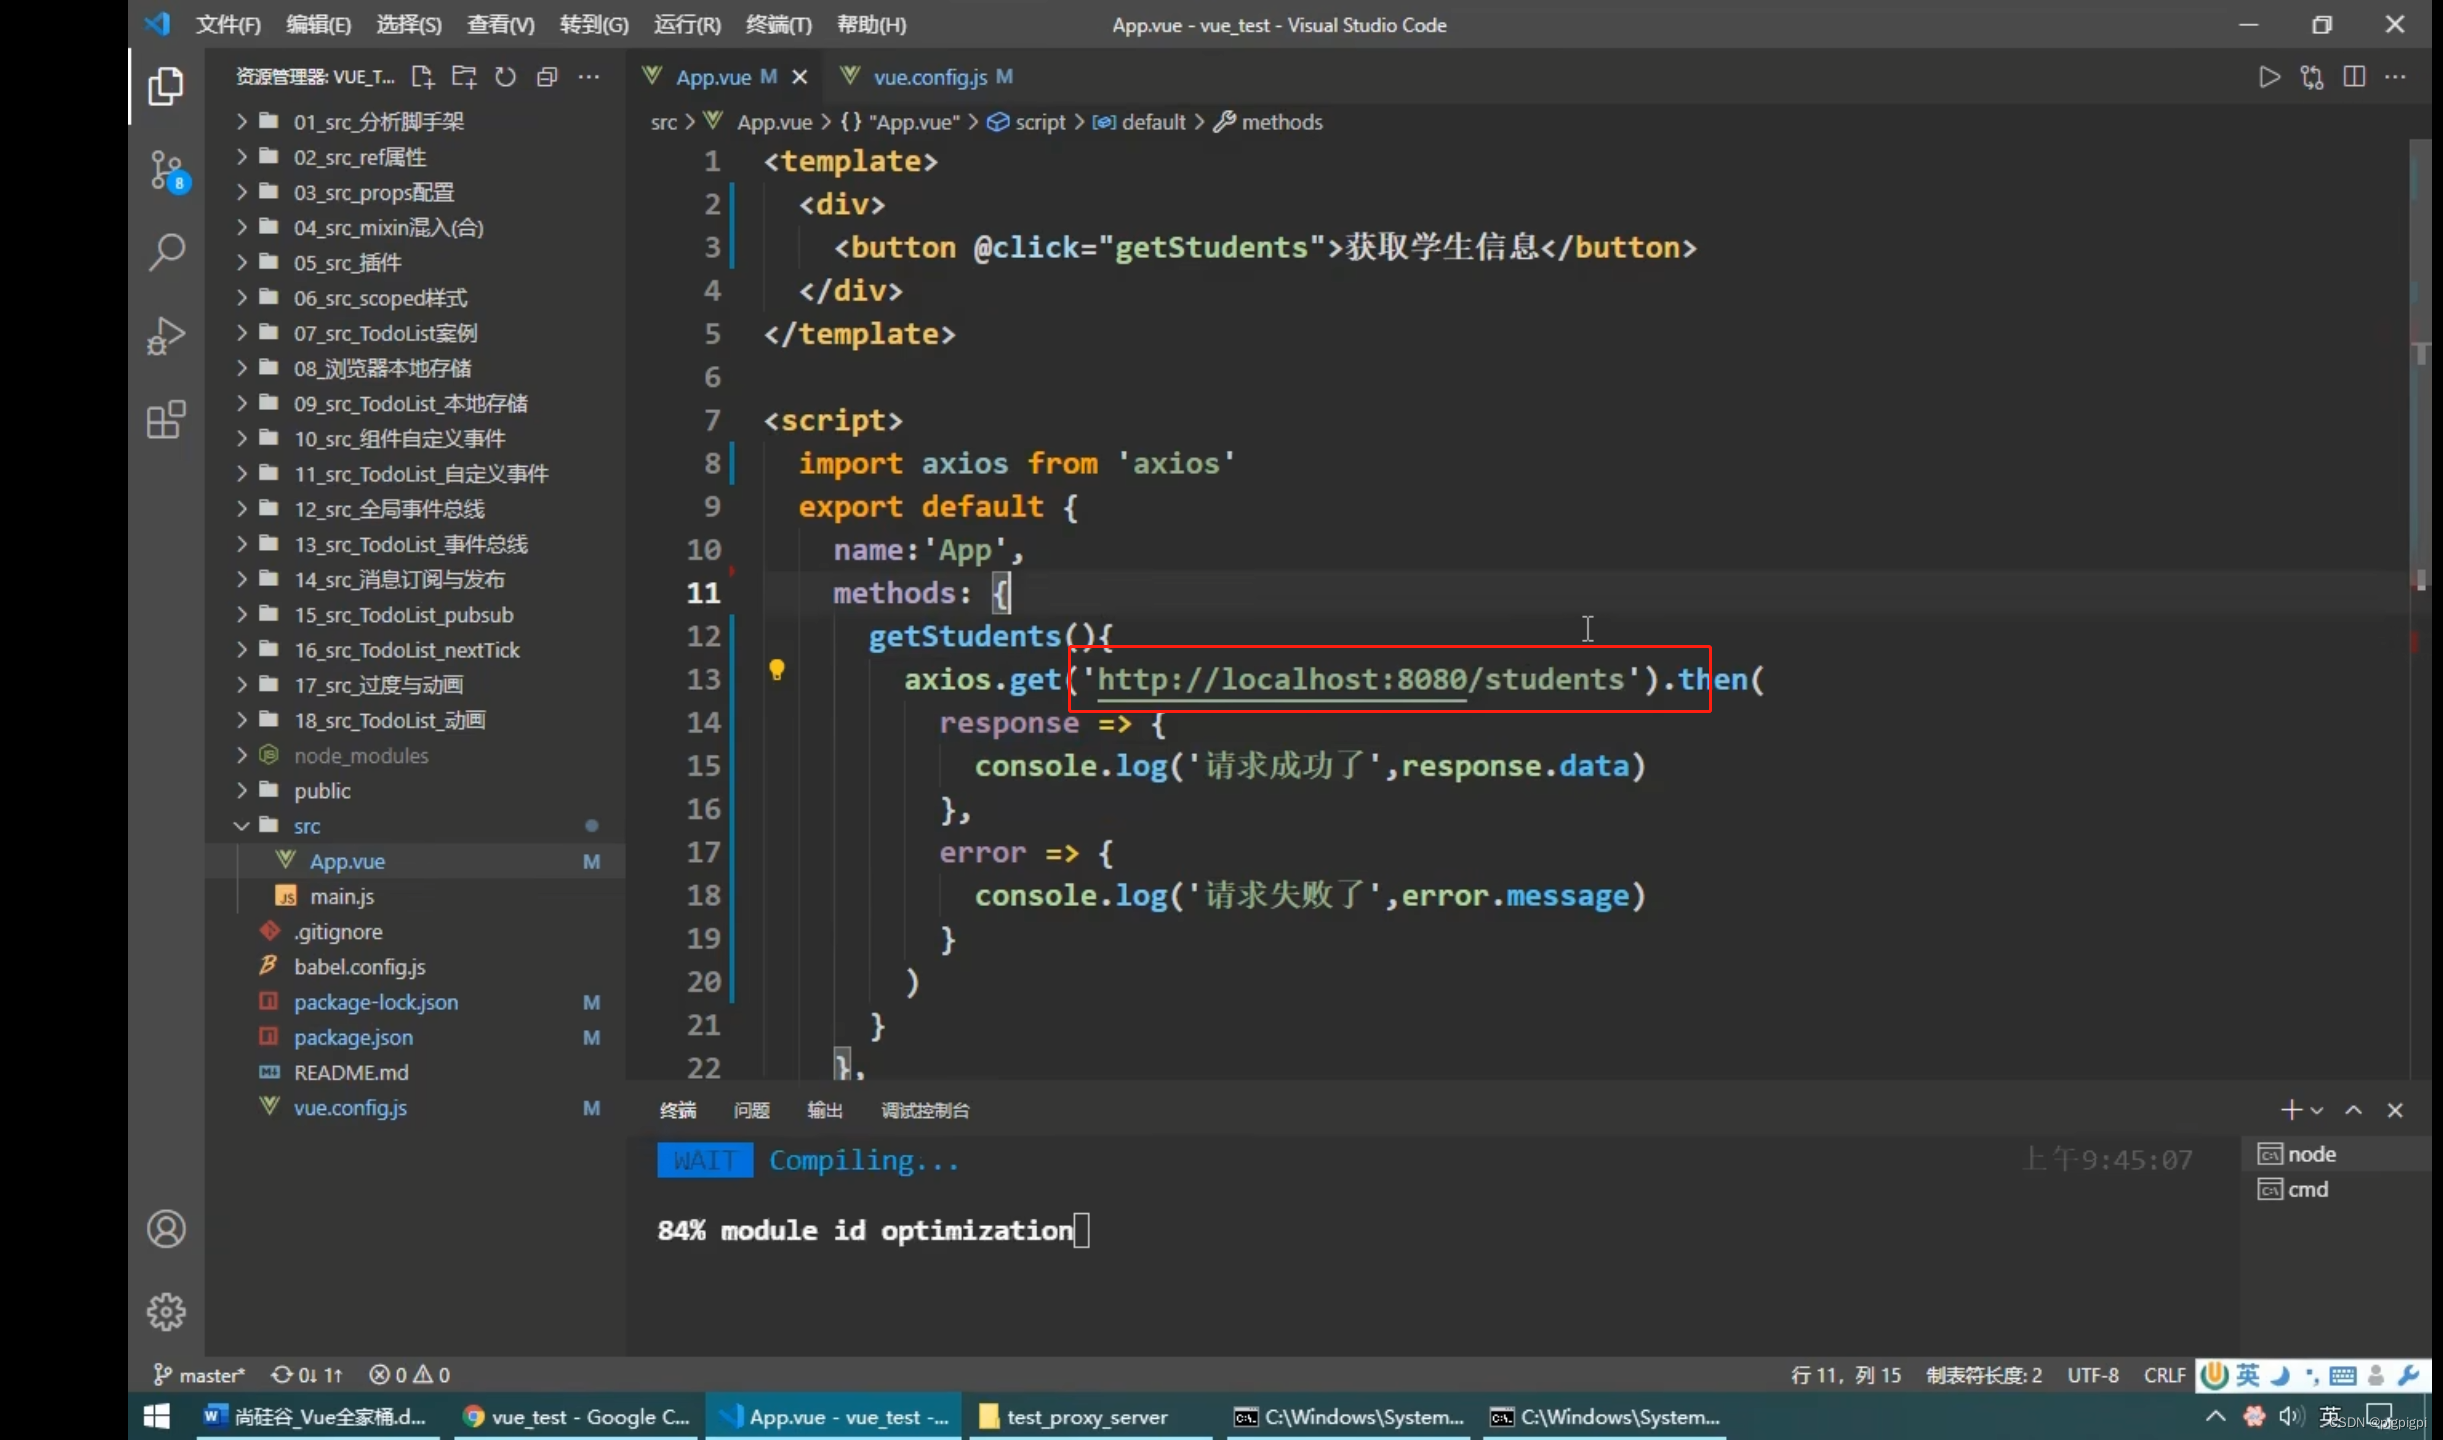
Task: Synchronize changes in status bar
Action: pyautogui.click(x=306, y=1375)
